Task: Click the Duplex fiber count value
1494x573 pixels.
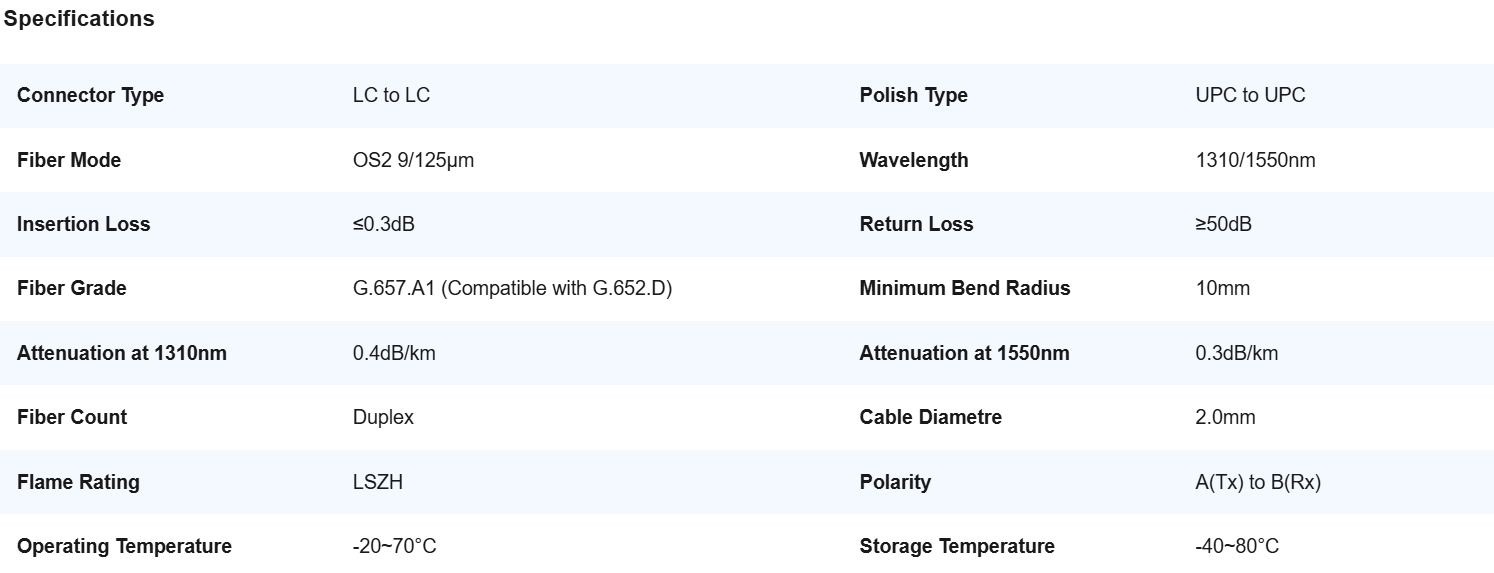Action: coord(383,417)
